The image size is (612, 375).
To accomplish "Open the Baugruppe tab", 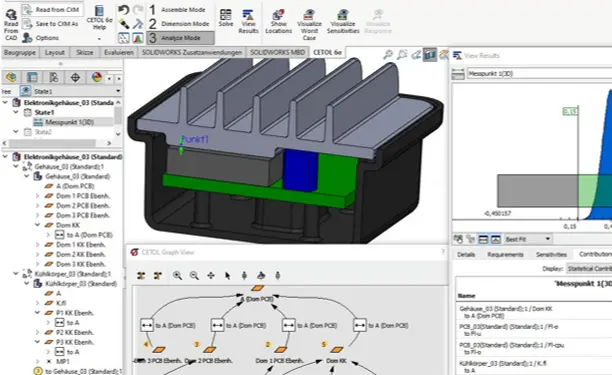I will 20,52.
